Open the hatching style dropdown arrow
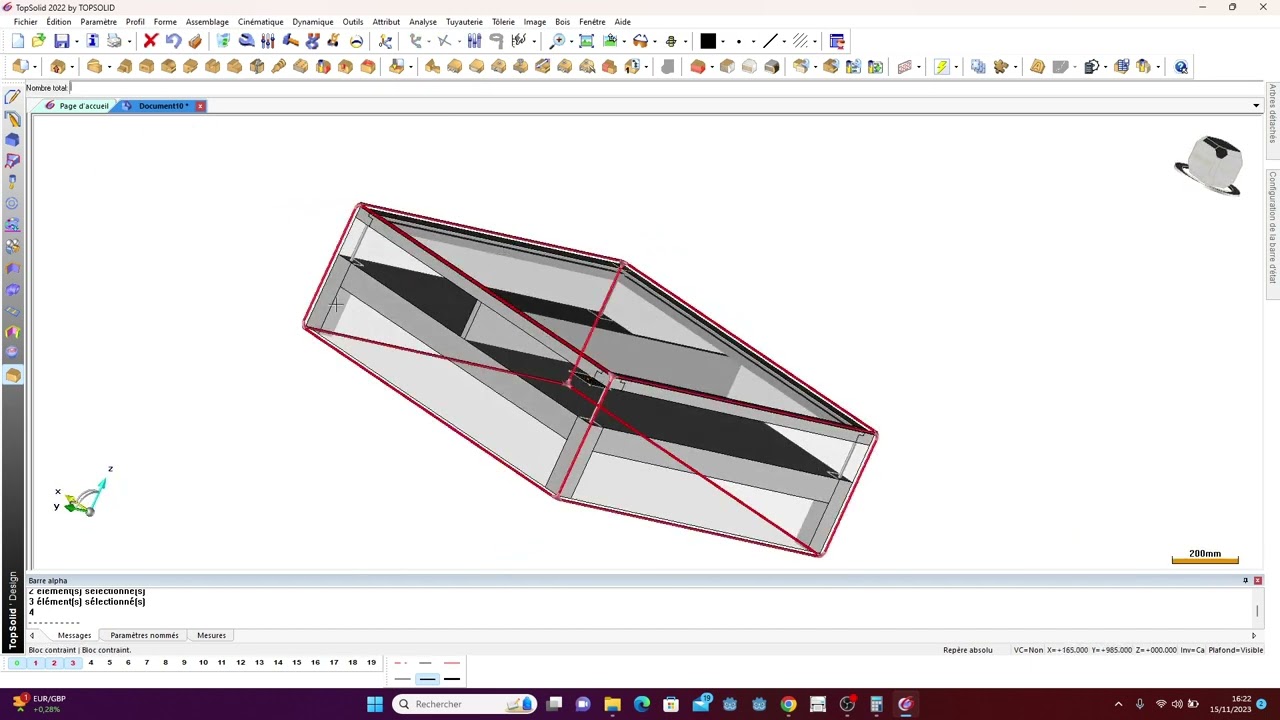The height and width of the screenshot is (720, 1280). [815, 42]
